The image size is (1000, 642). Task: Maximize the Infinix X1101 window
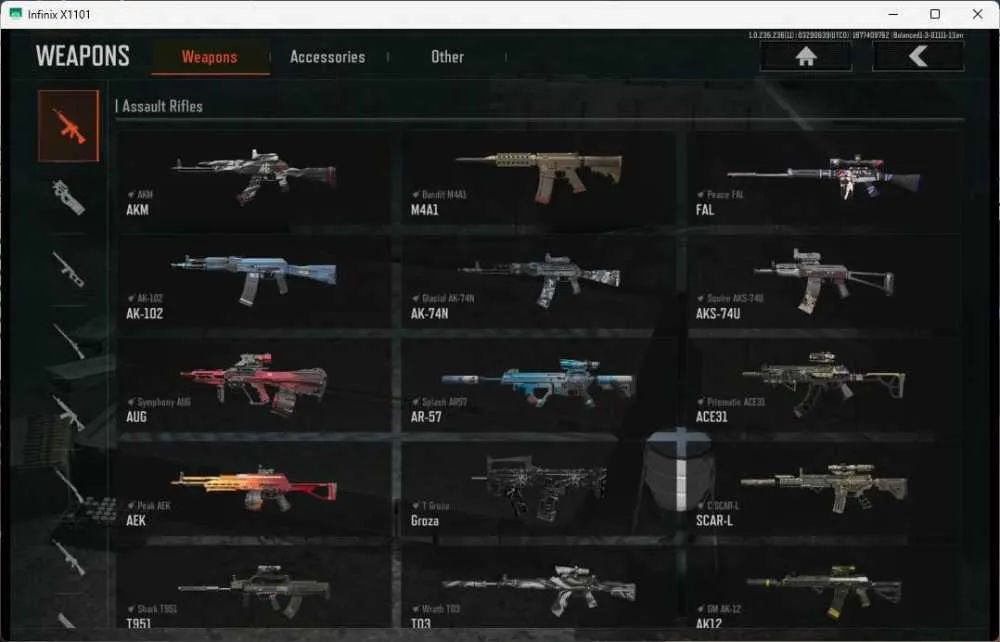(x=935, y=14)
